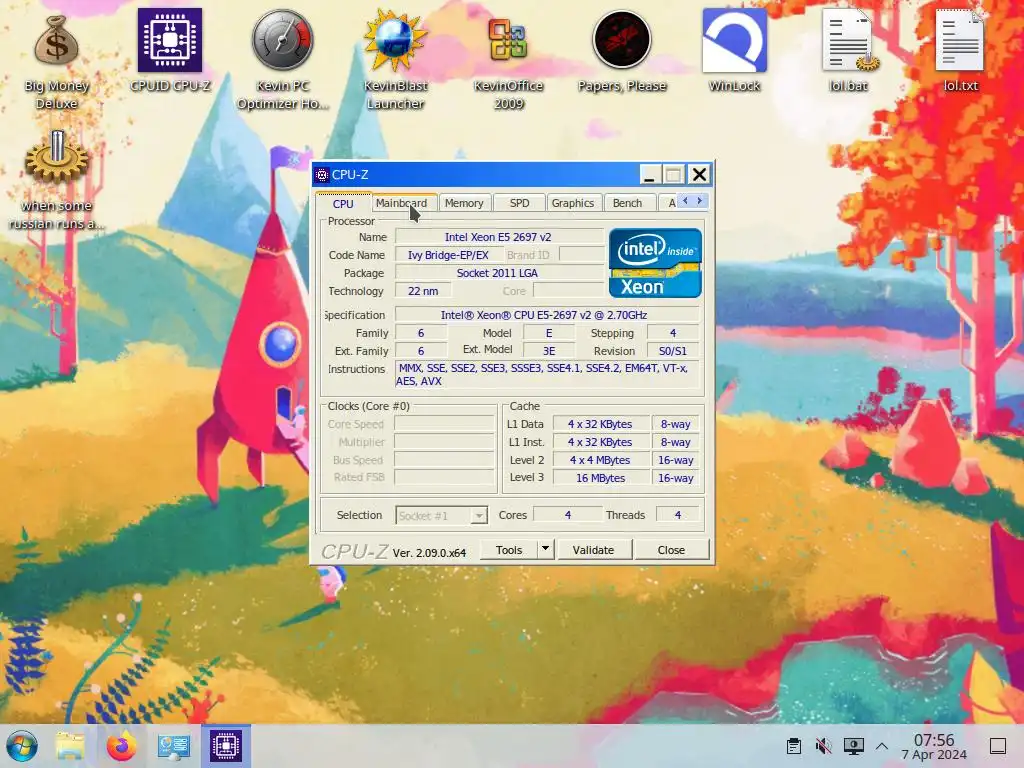The width and height of the screenshot is (1024, 768).
Task: Click the Level 2 value '4 x 4 MBytes'
Action: [x=601, y=460]
